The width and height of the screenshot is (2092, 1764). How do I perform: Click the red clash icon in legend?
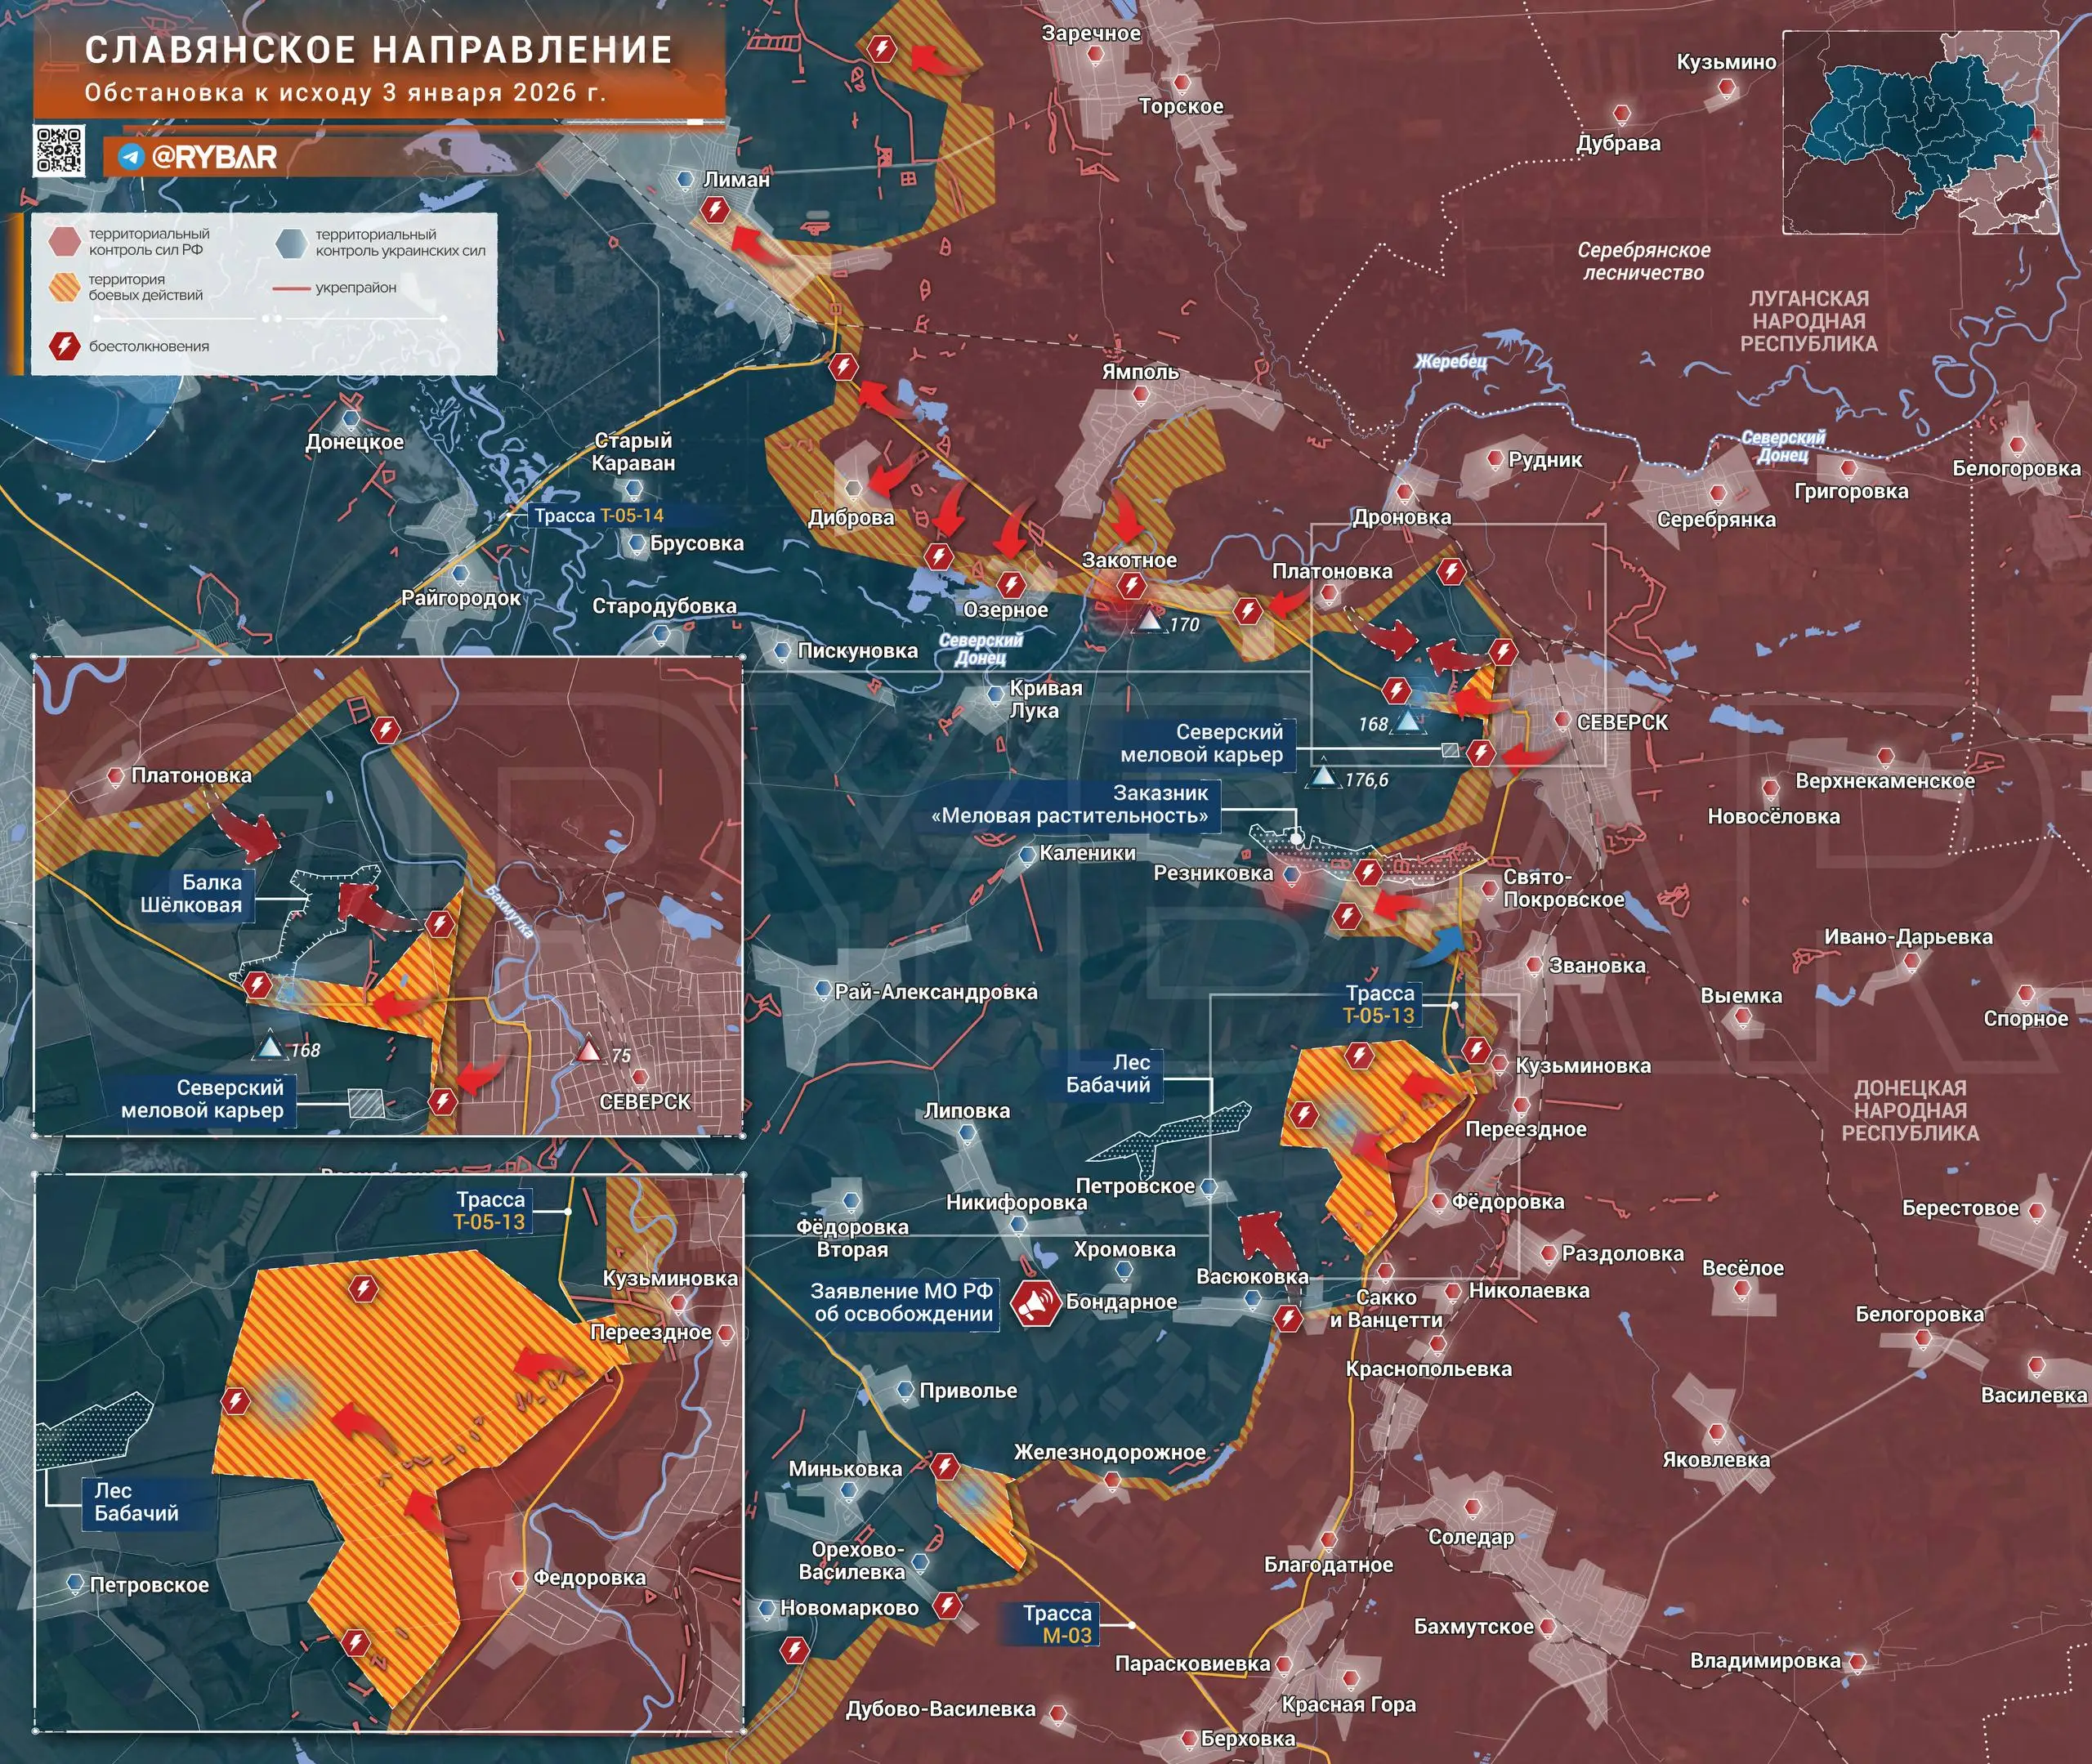tap(64, 346)
